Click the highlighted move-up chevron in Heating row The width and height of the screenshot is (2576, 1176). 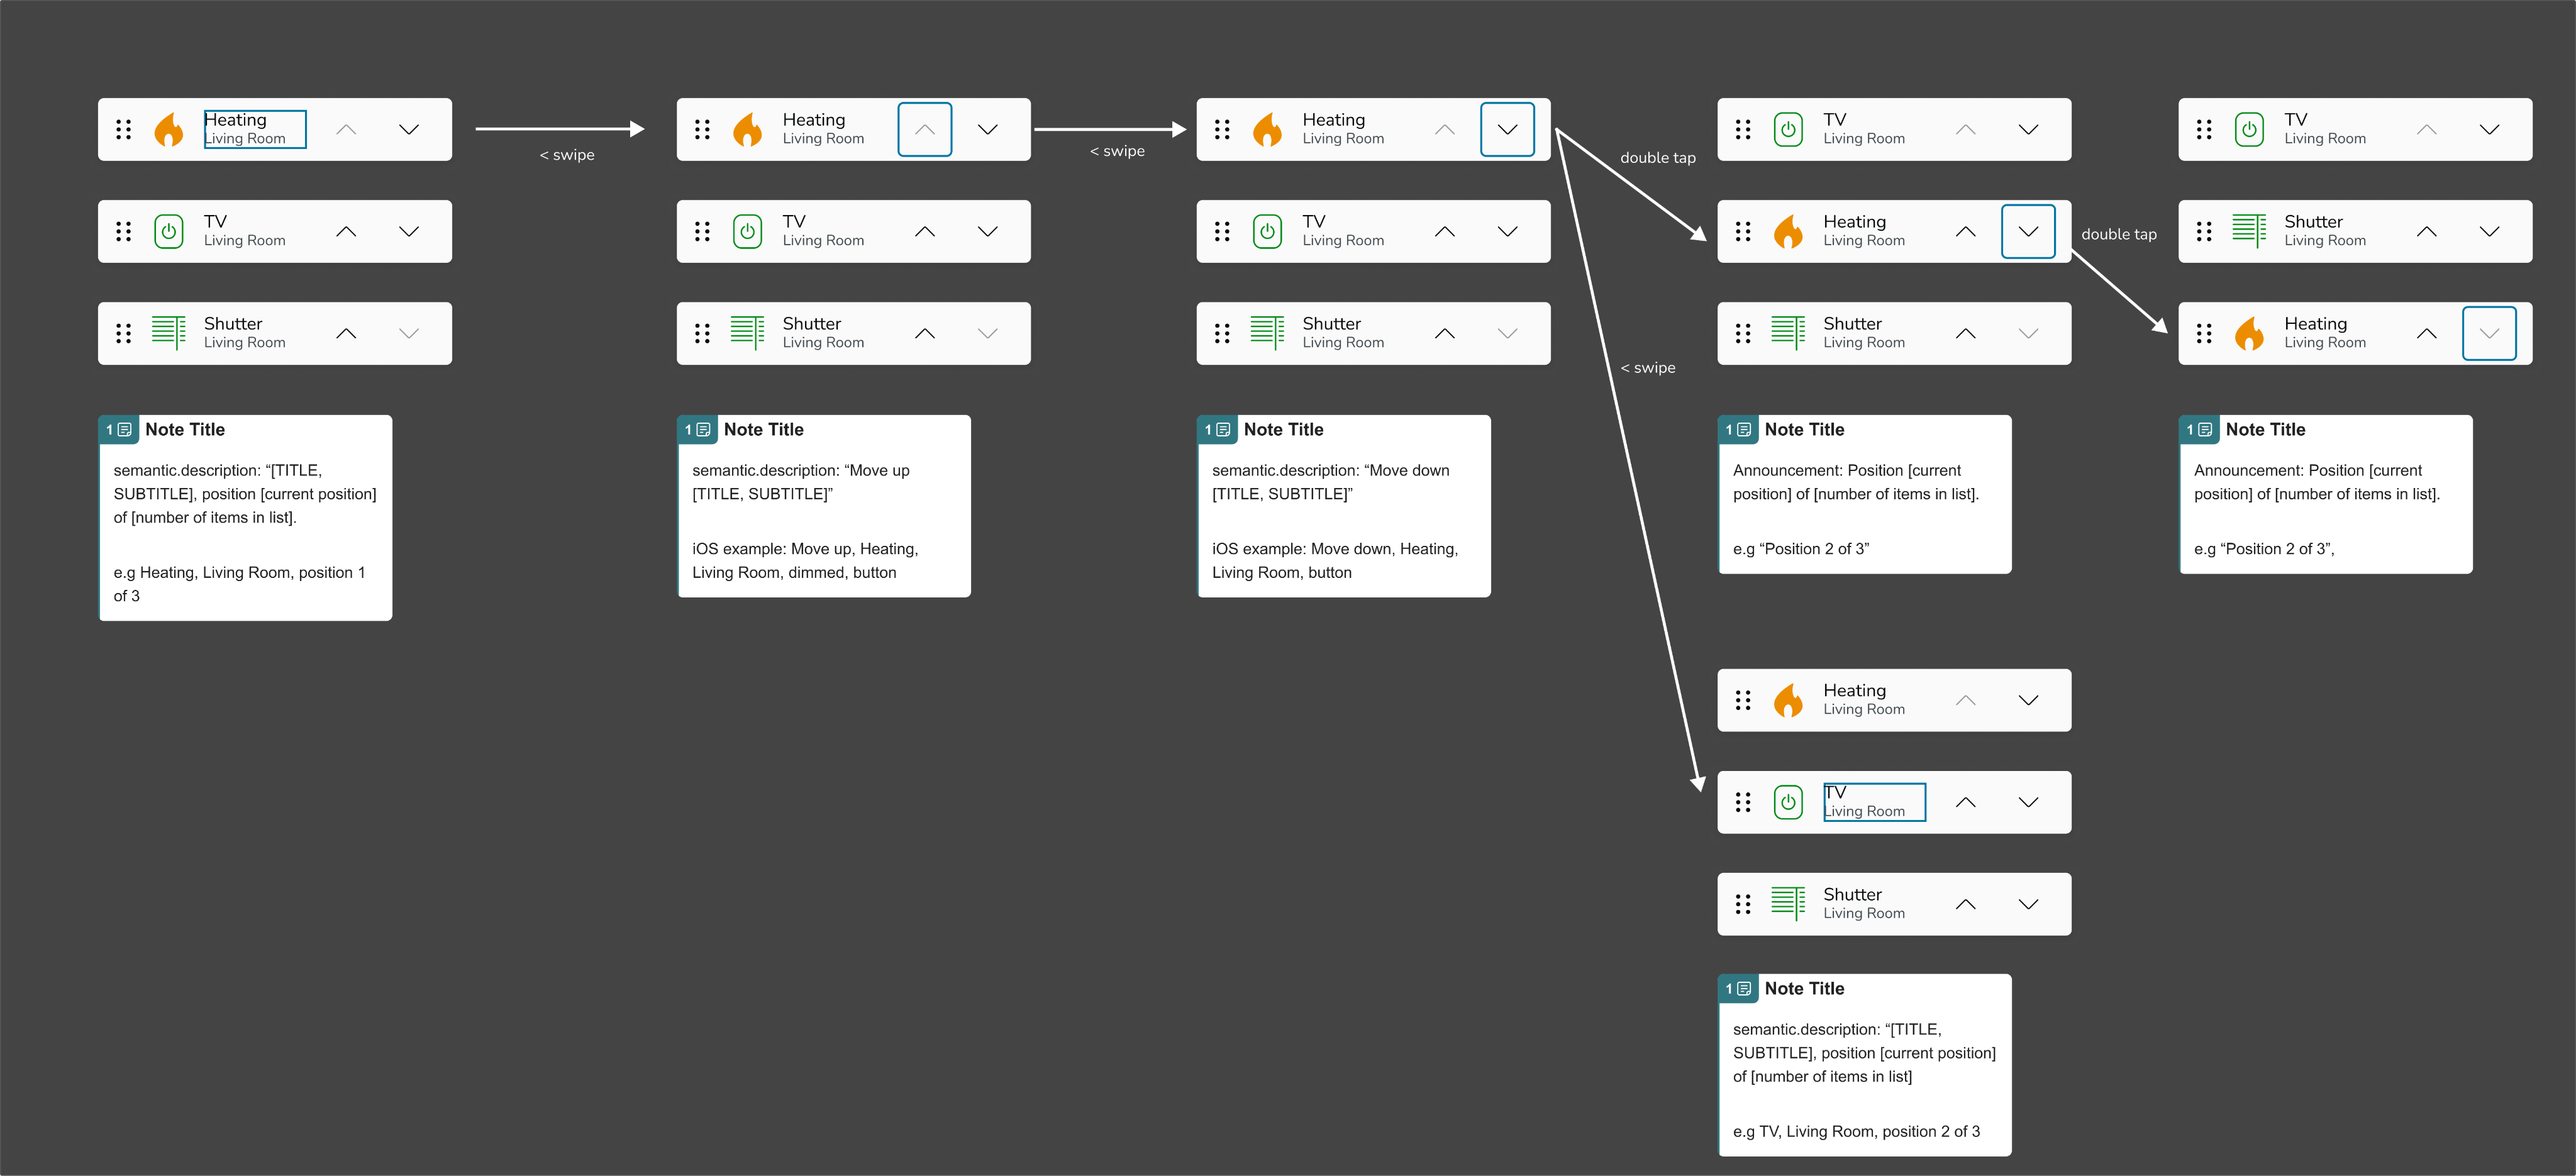point(925,129)
